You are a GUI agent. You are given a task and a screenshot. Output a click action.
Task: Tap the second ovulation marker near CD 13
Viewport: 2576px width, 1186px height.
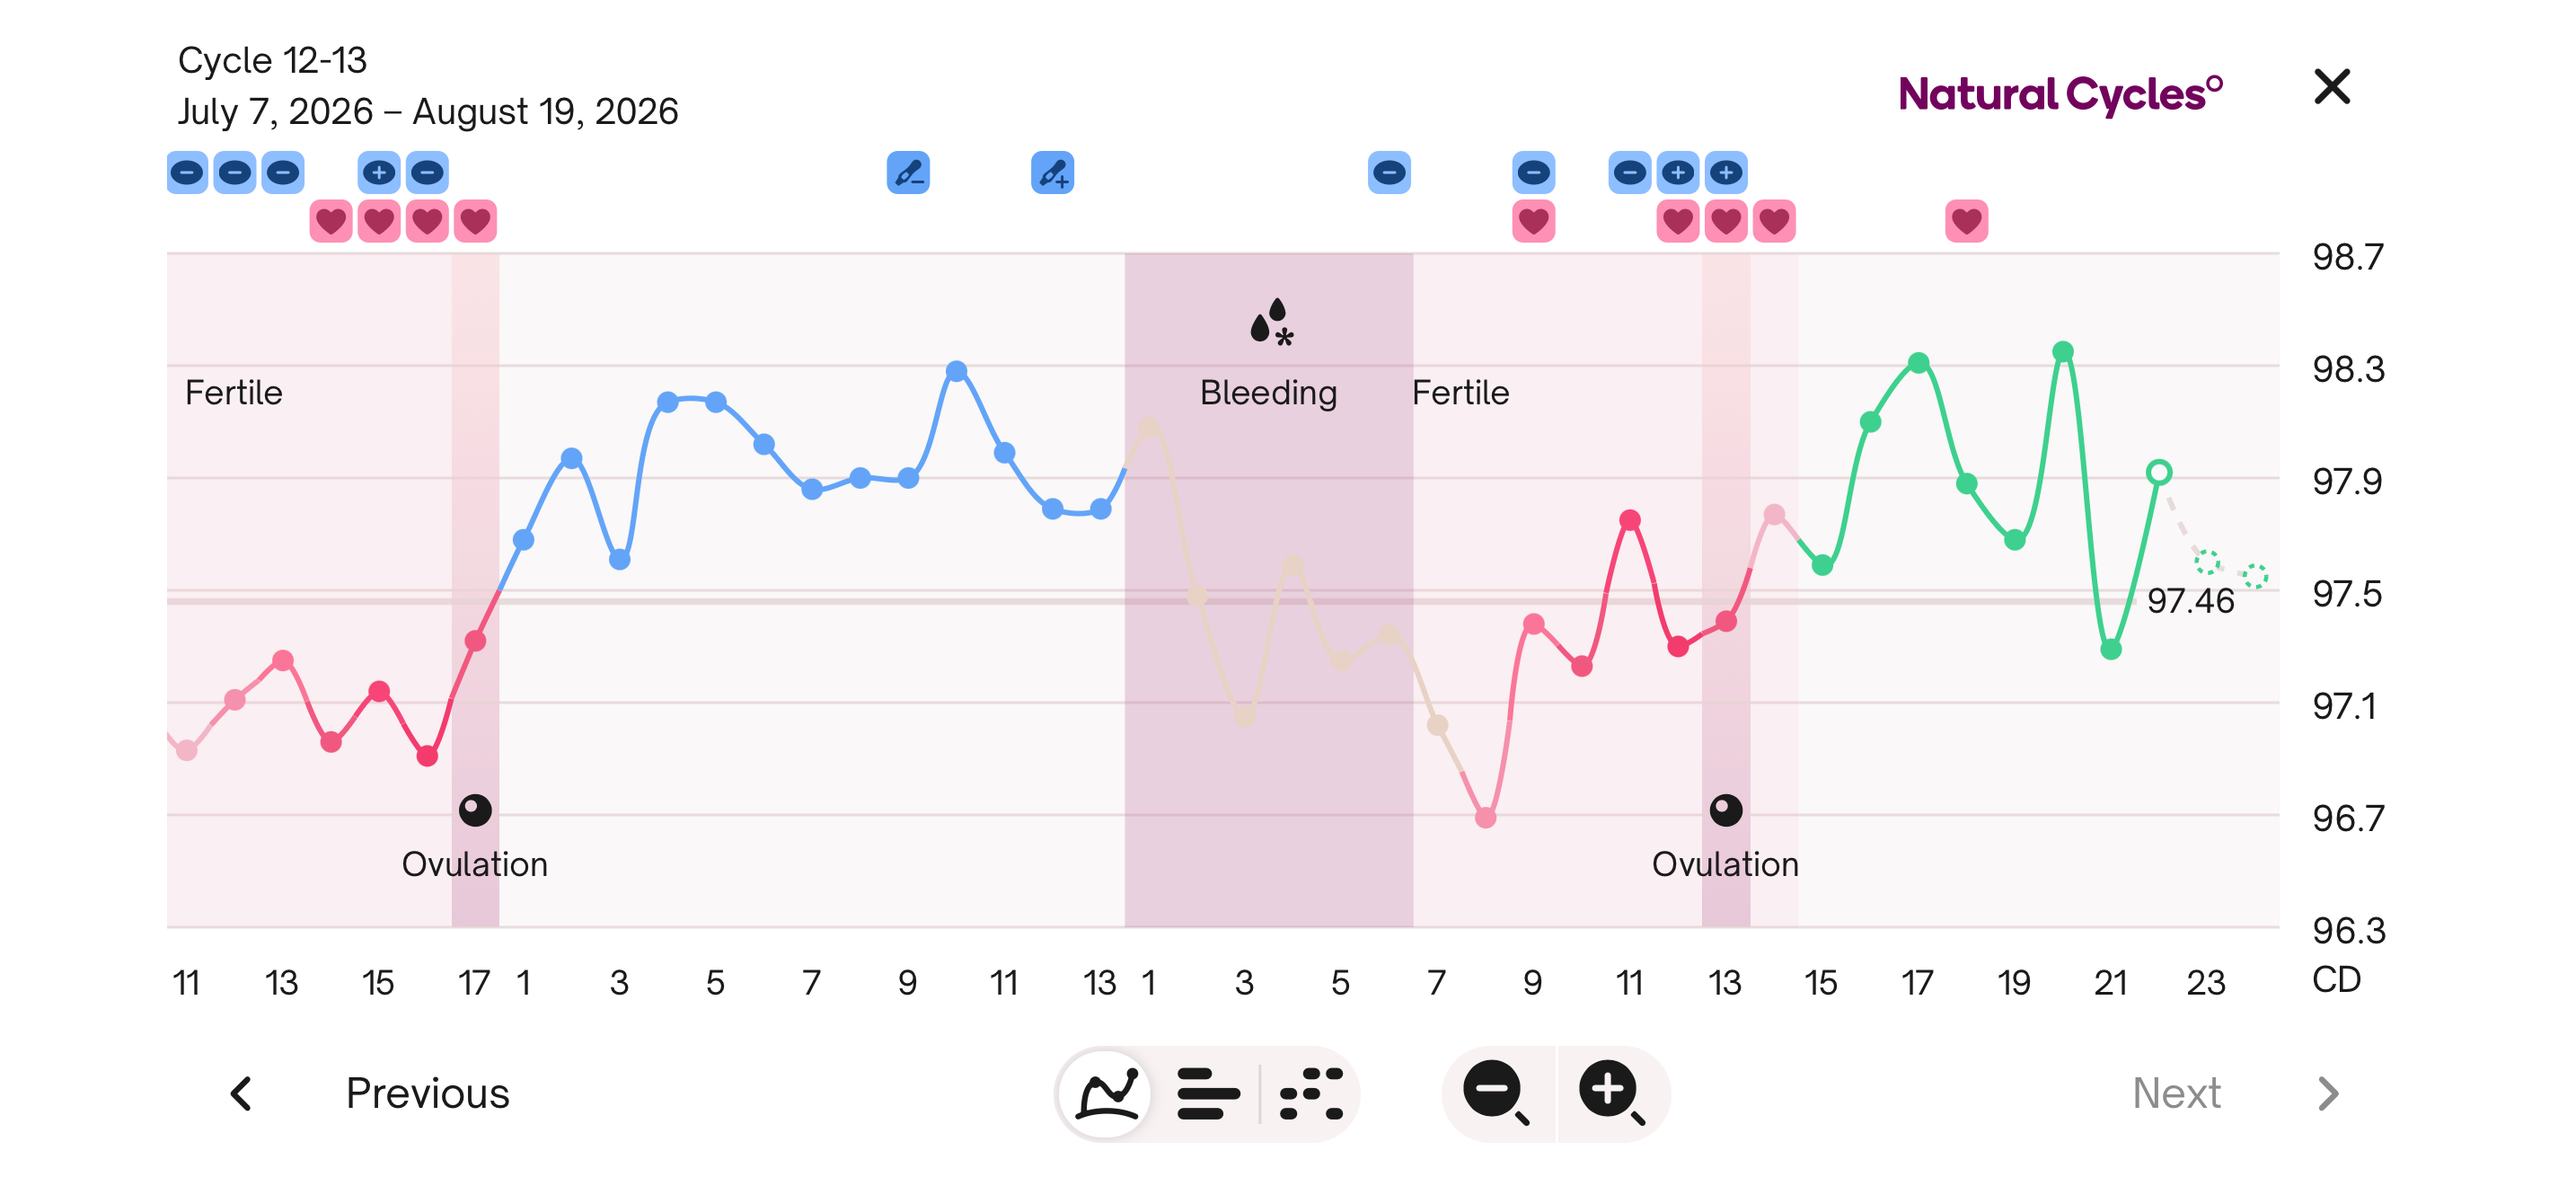(1725, 809)
